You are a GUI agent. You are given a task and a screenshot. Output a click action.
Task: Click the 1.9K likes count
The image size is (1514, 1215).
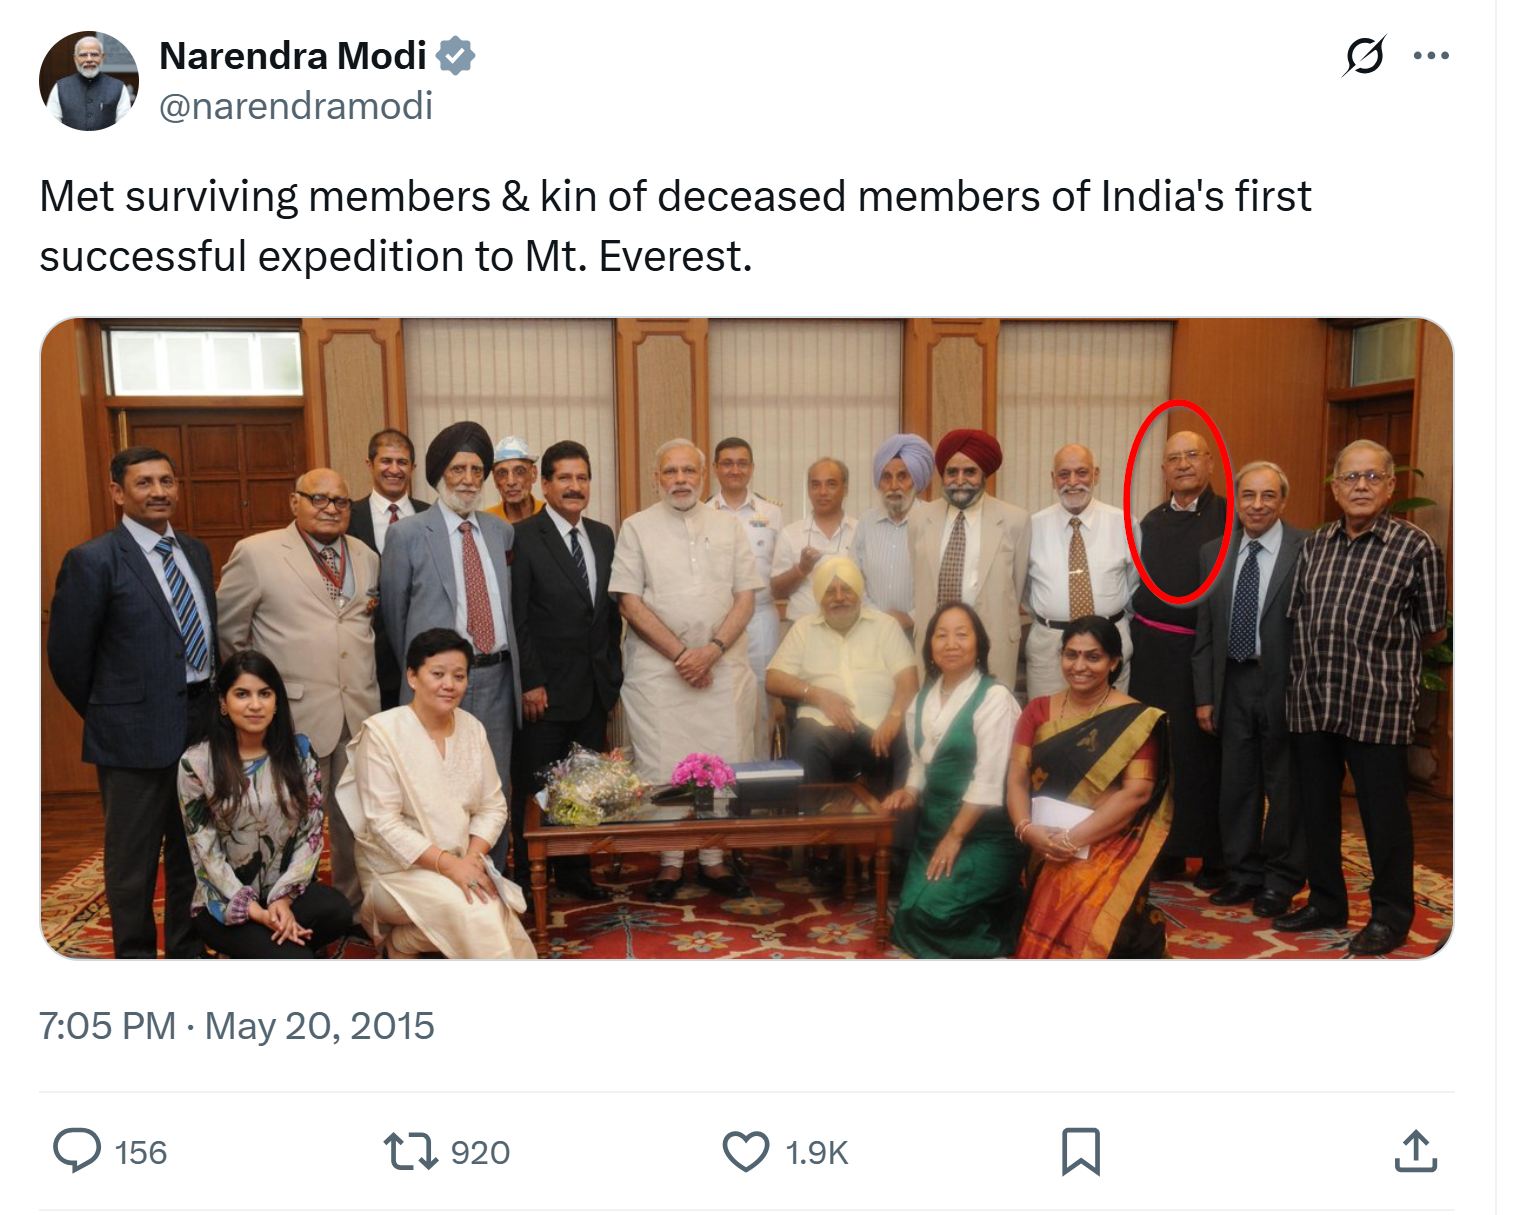click(x=817, y=1153)
